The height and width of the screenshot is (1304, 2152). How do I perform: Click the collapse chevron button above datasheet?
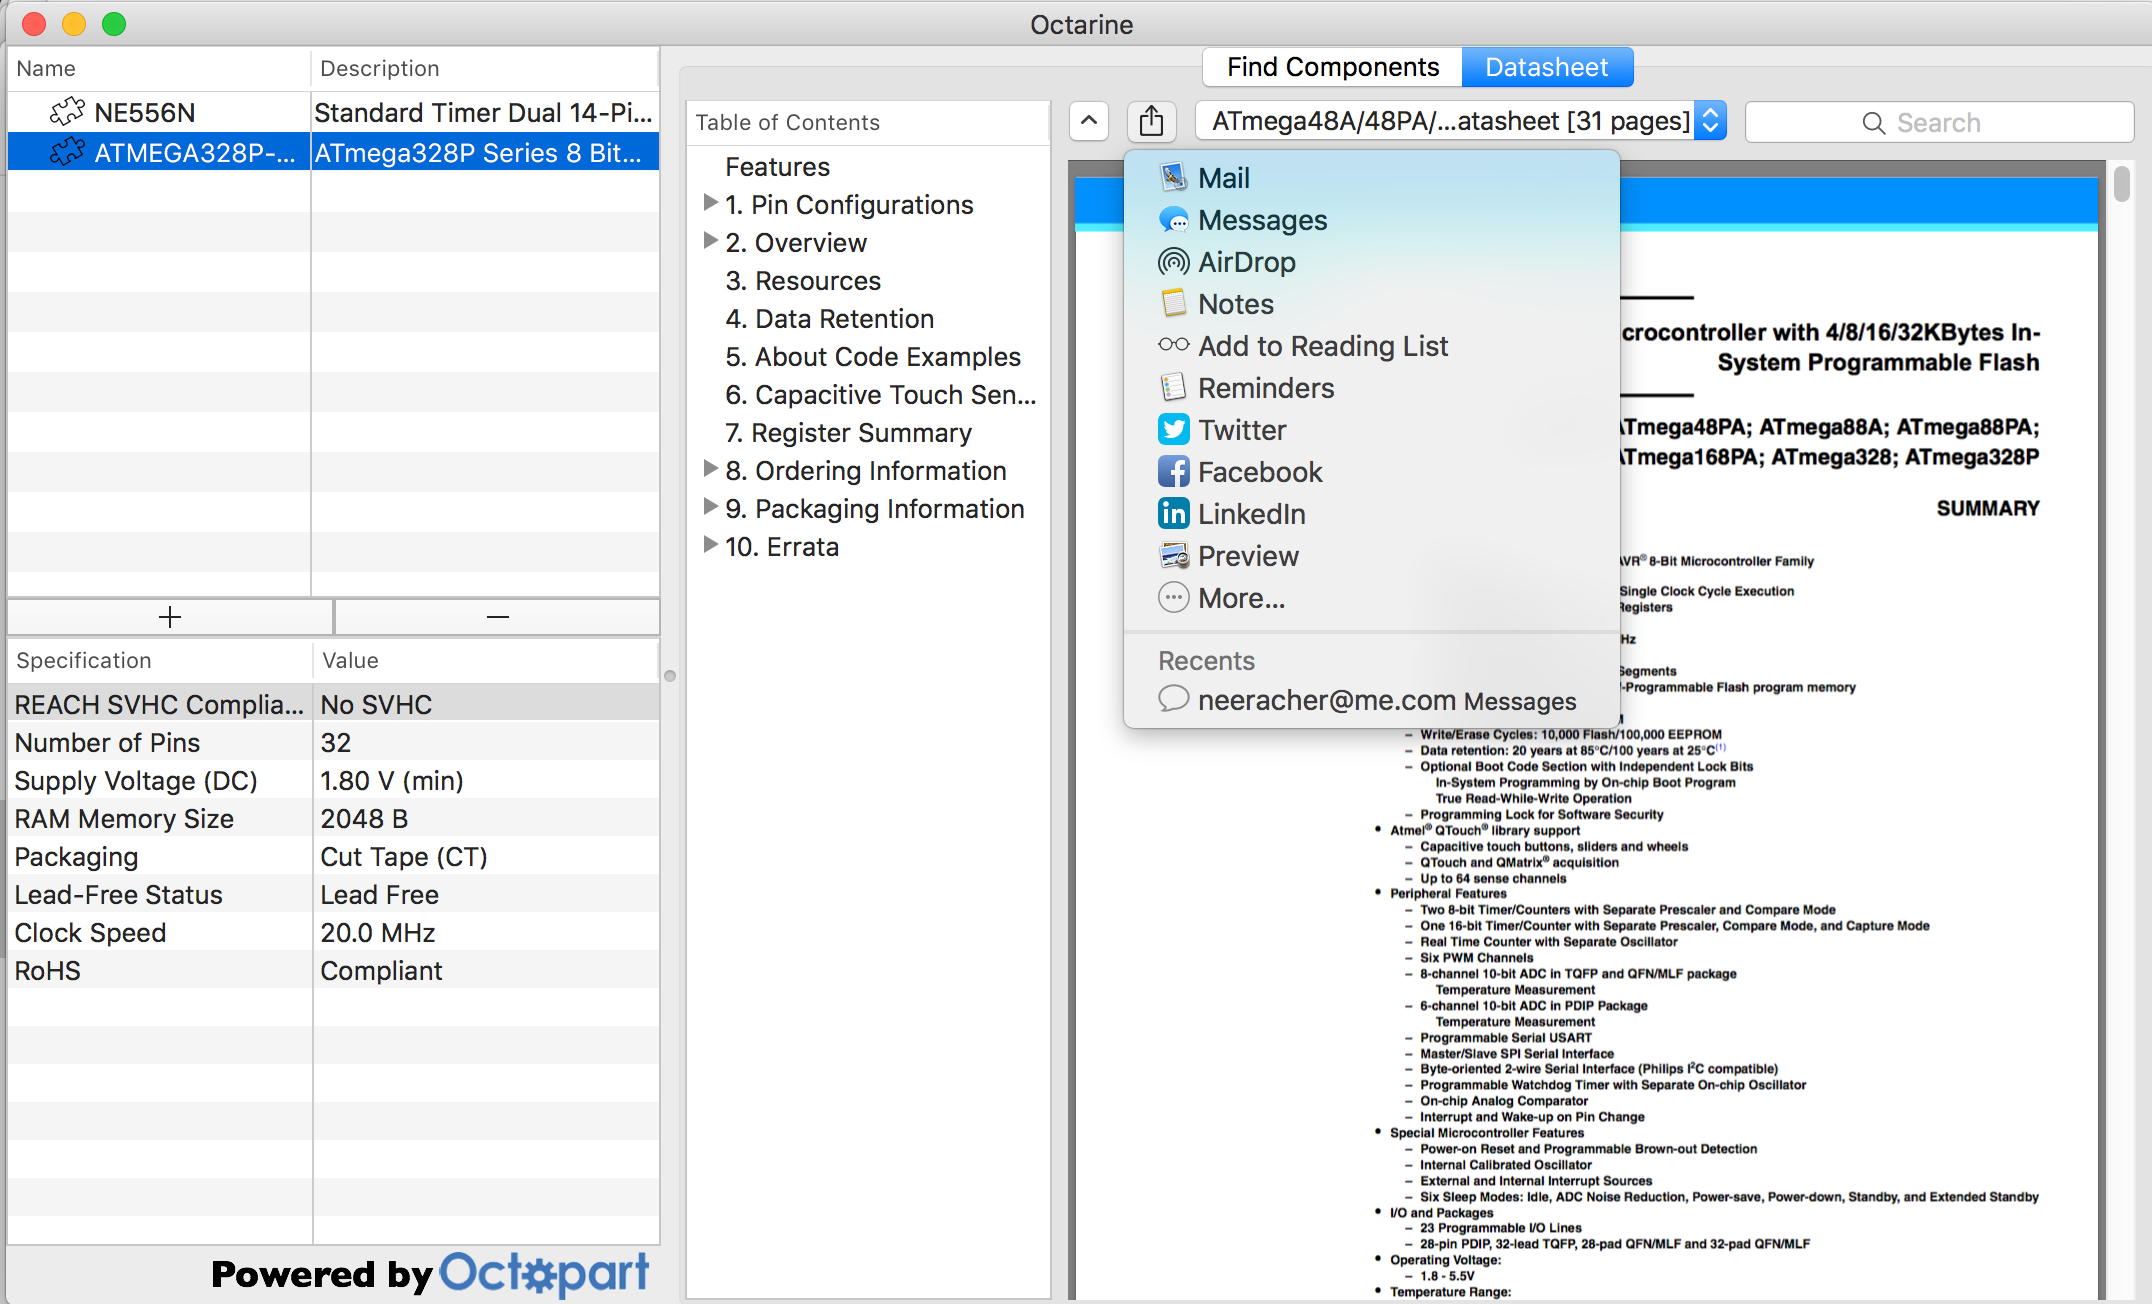click(1089, 122)
